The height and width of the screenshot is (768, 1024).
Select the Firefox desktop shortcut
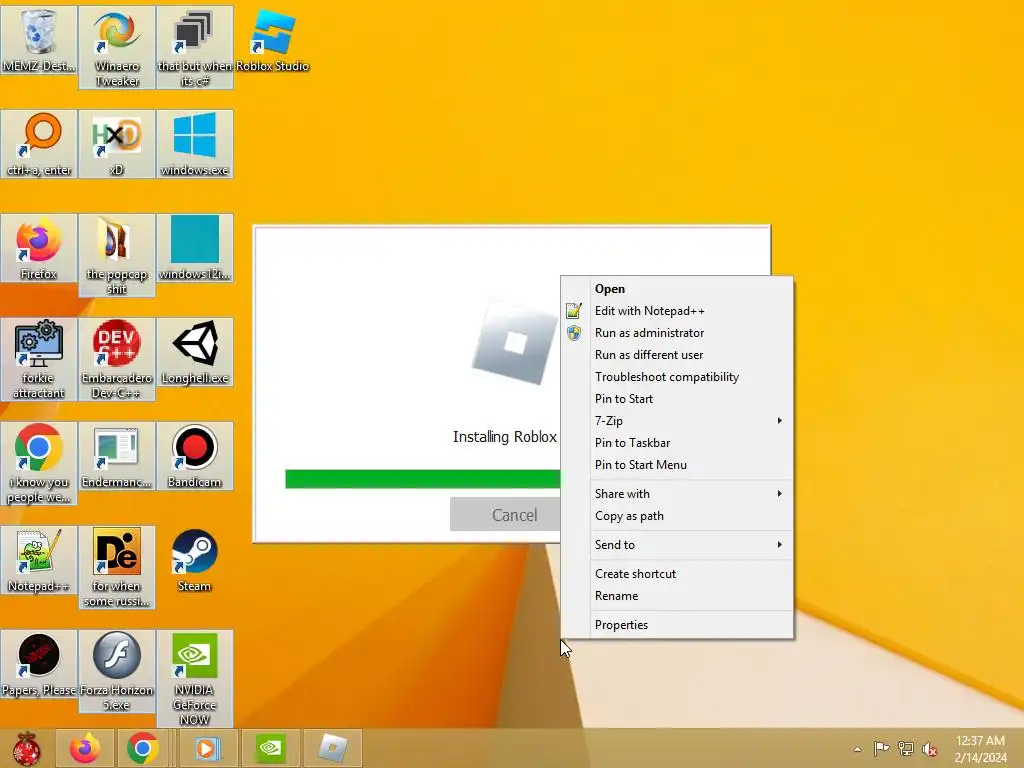[39, 248]
